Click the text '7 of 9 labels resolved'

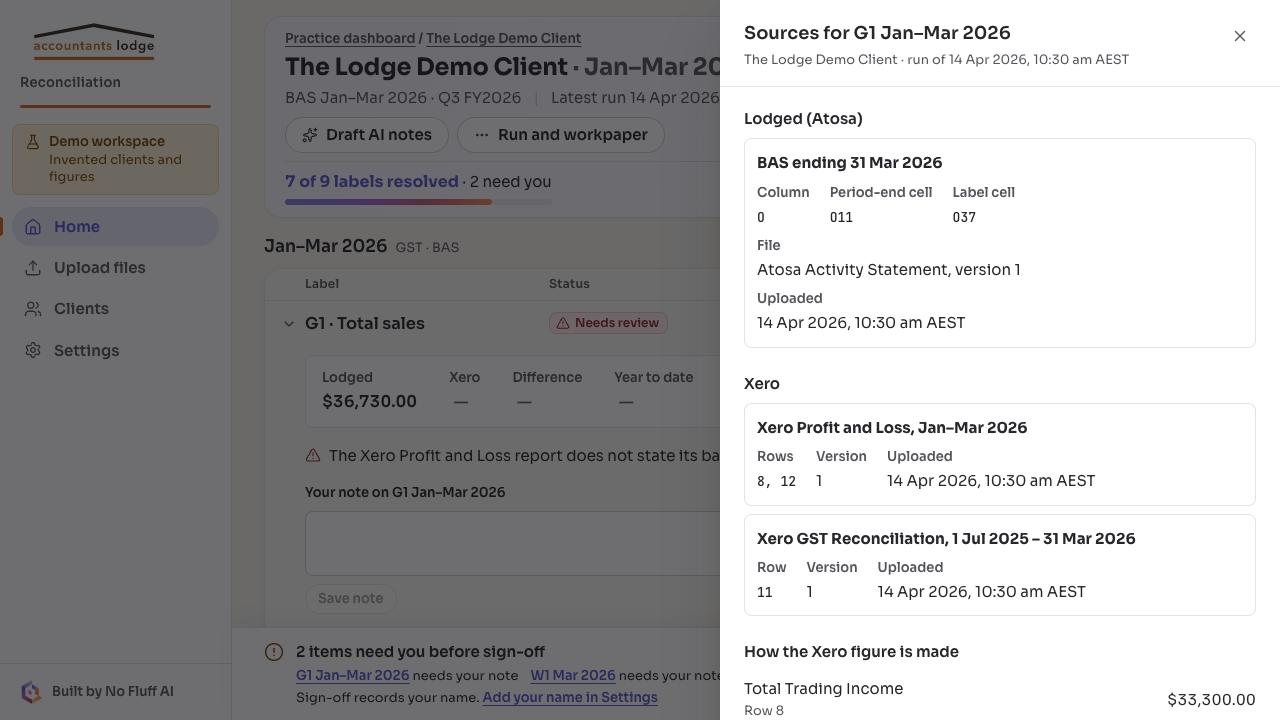click(372, 182)
